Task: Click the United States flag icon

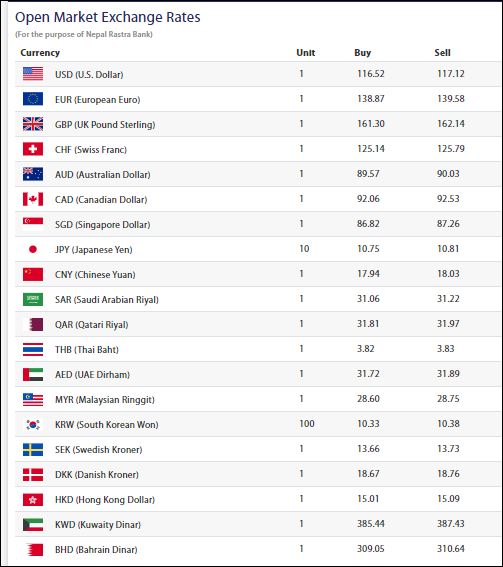Action: pyautogui.click(x=33, y=74)
